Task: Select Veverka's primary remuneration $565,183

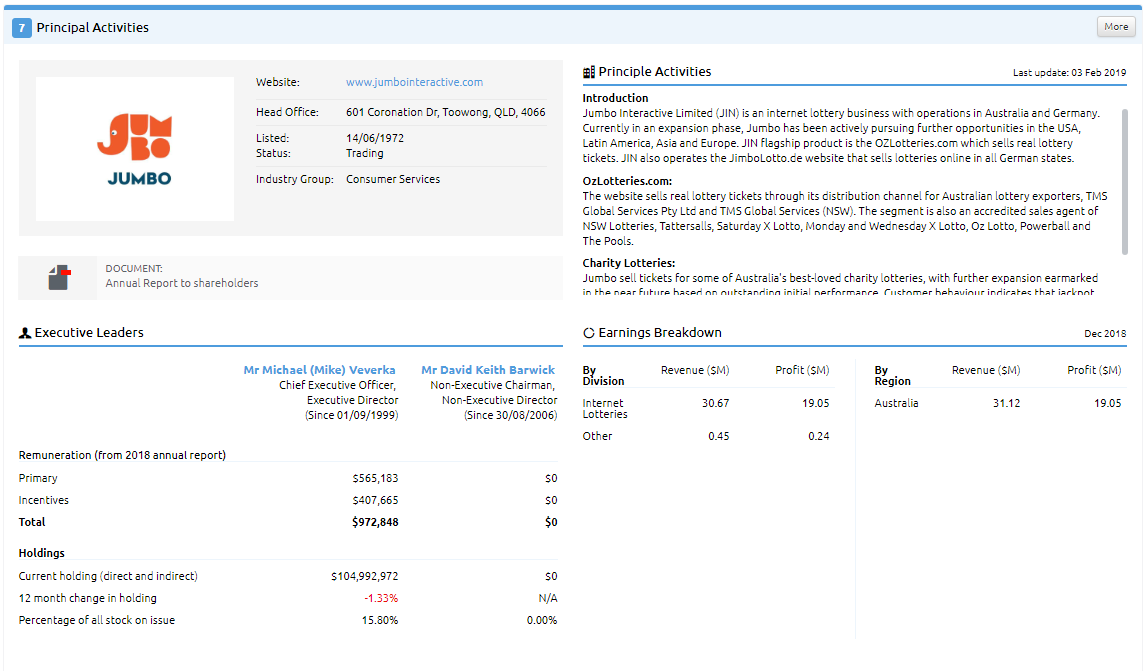Action: [375, 478]
